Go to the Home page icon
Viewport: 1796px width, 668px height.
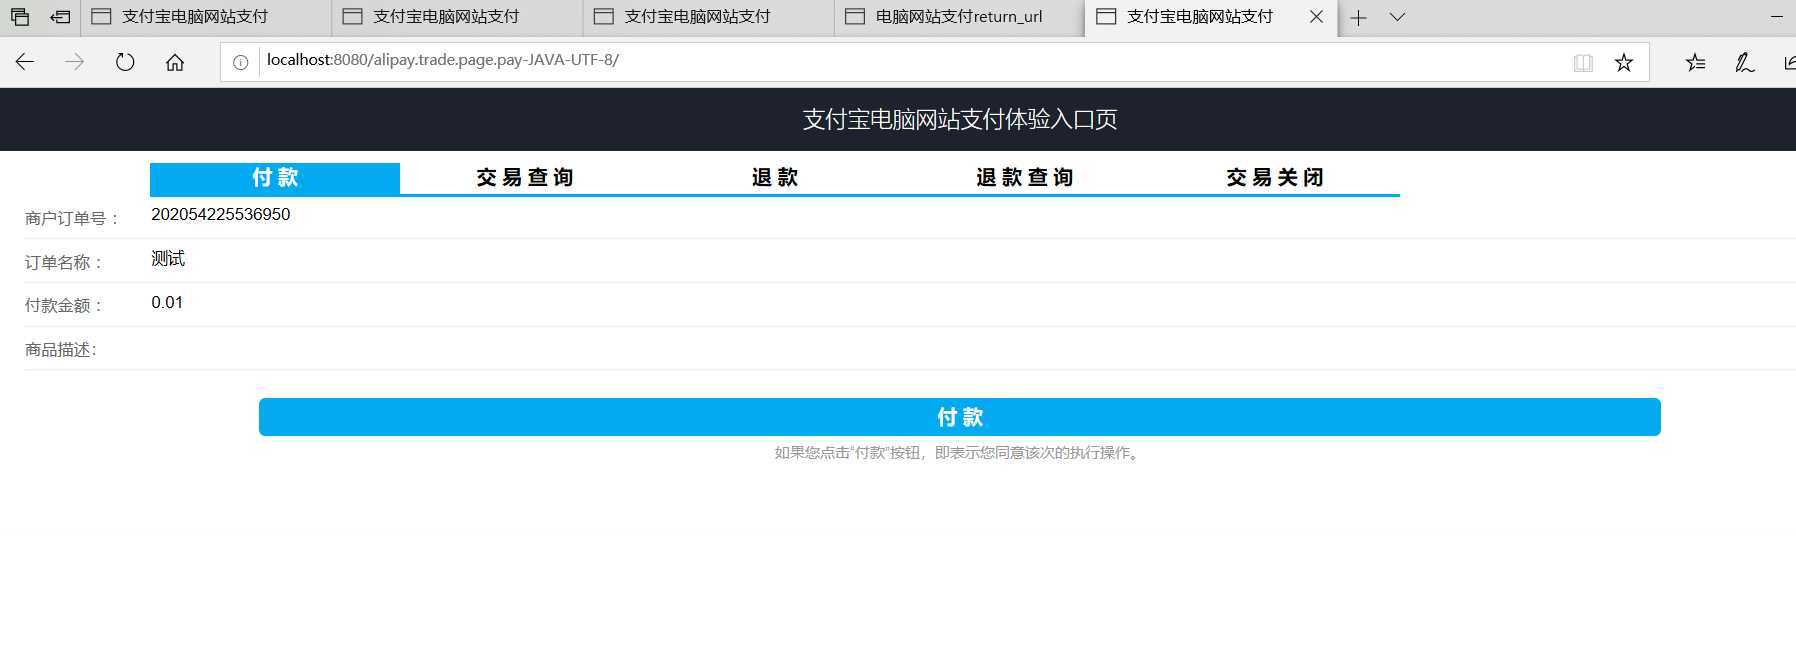click(175, 62)
